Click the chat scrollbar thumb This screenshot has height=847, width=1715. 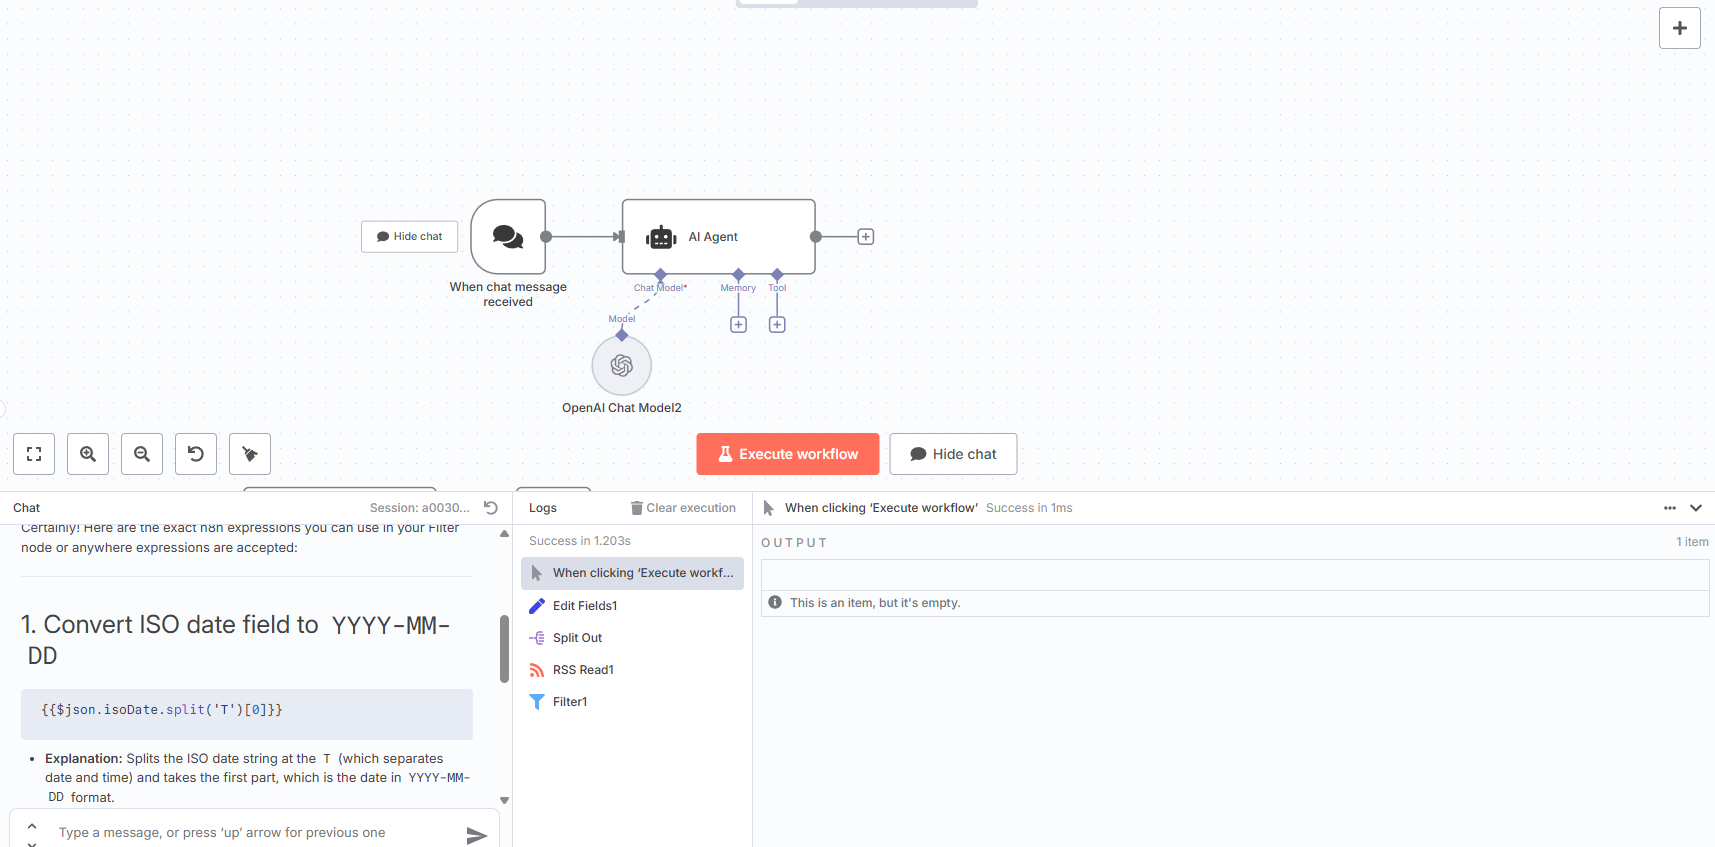point(505,649)
